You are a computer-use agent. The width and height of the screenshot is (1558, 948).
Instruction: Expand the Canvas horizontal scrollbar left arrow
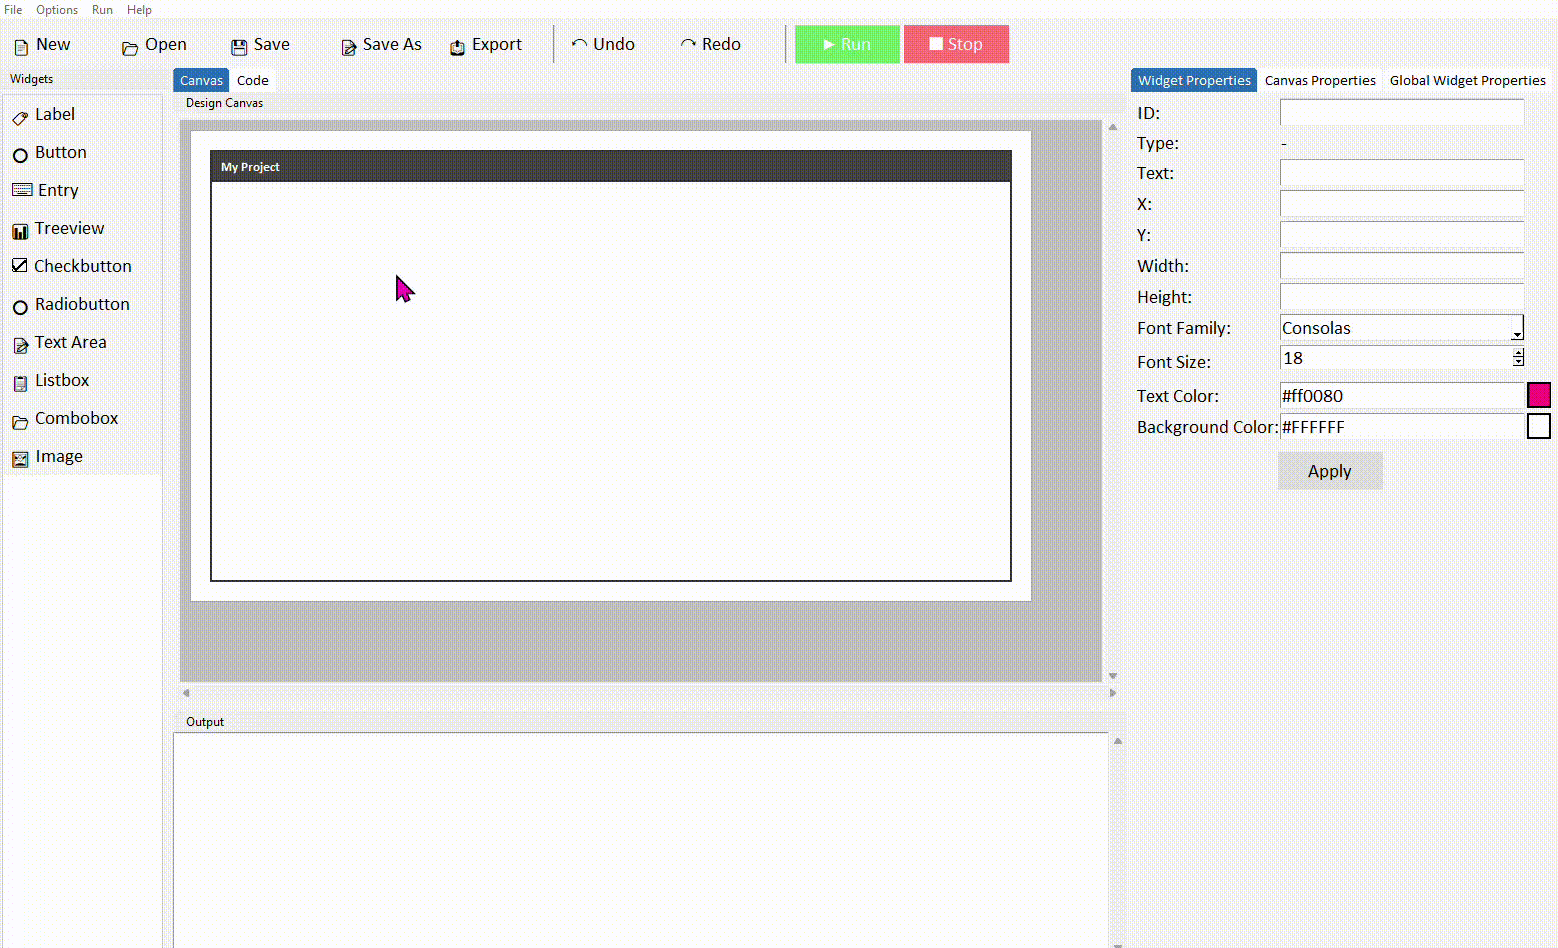point(186,691)
